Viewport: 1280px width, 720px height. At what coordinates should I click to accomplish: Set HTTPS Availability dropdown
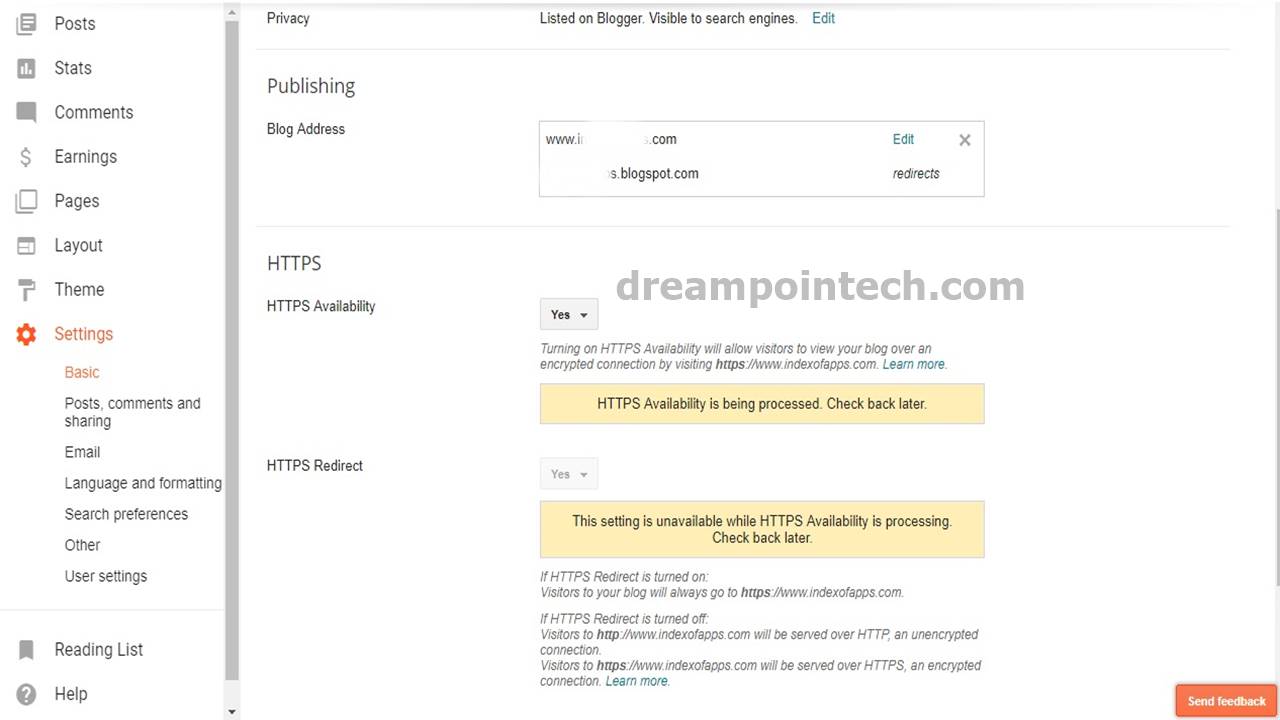coord(568,314)
